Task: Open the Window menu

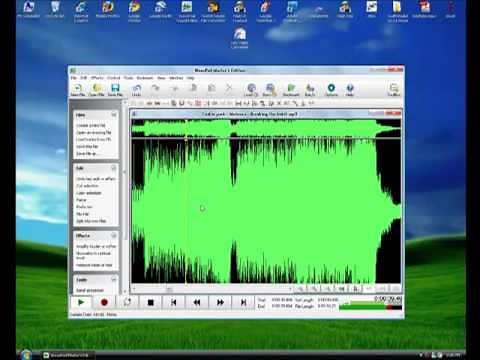Action: pos(176,78)
